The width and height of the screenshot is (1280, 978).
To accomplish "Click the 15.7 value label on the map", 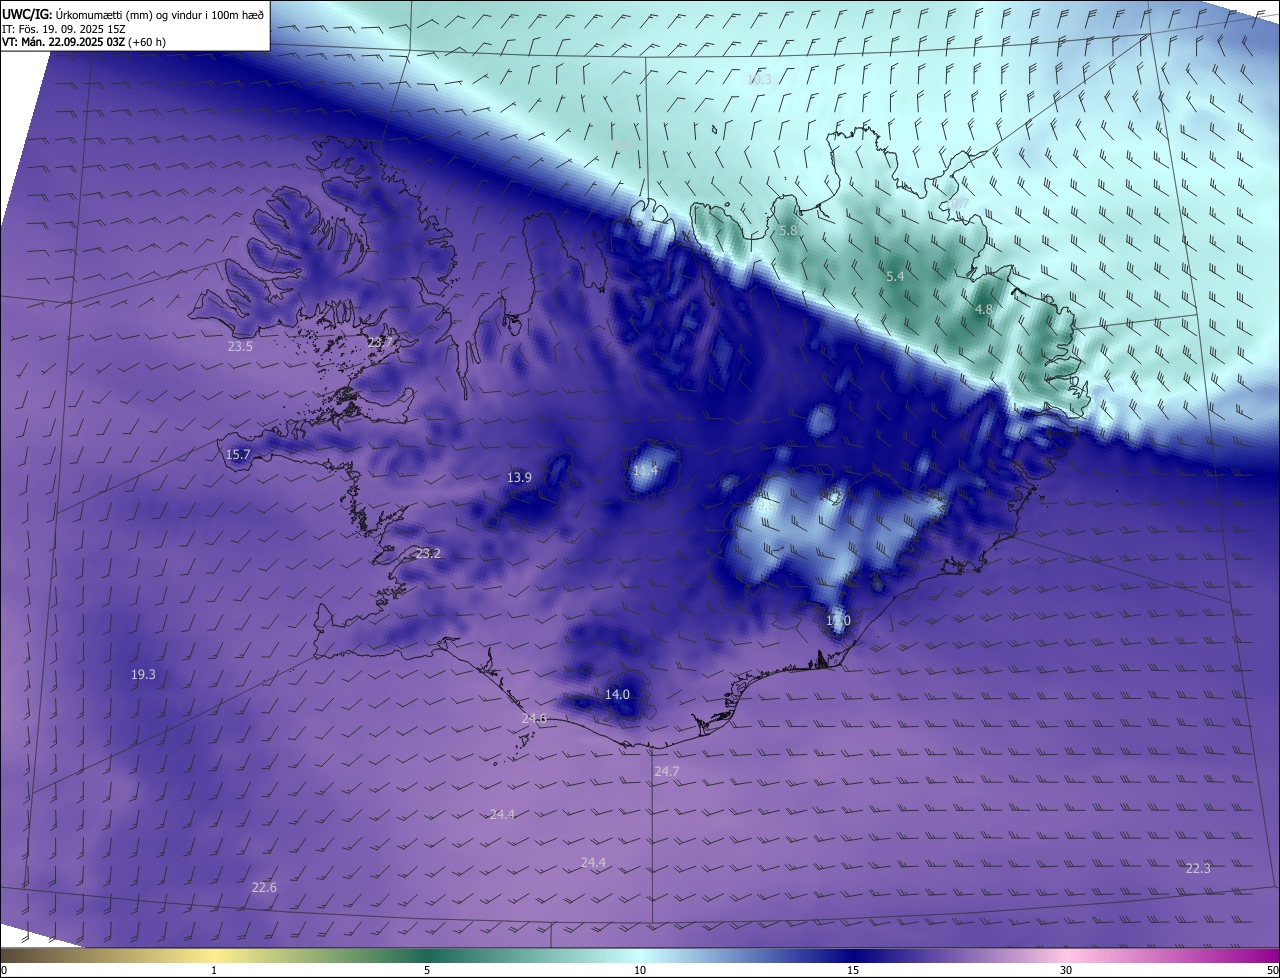I will 238,454.
